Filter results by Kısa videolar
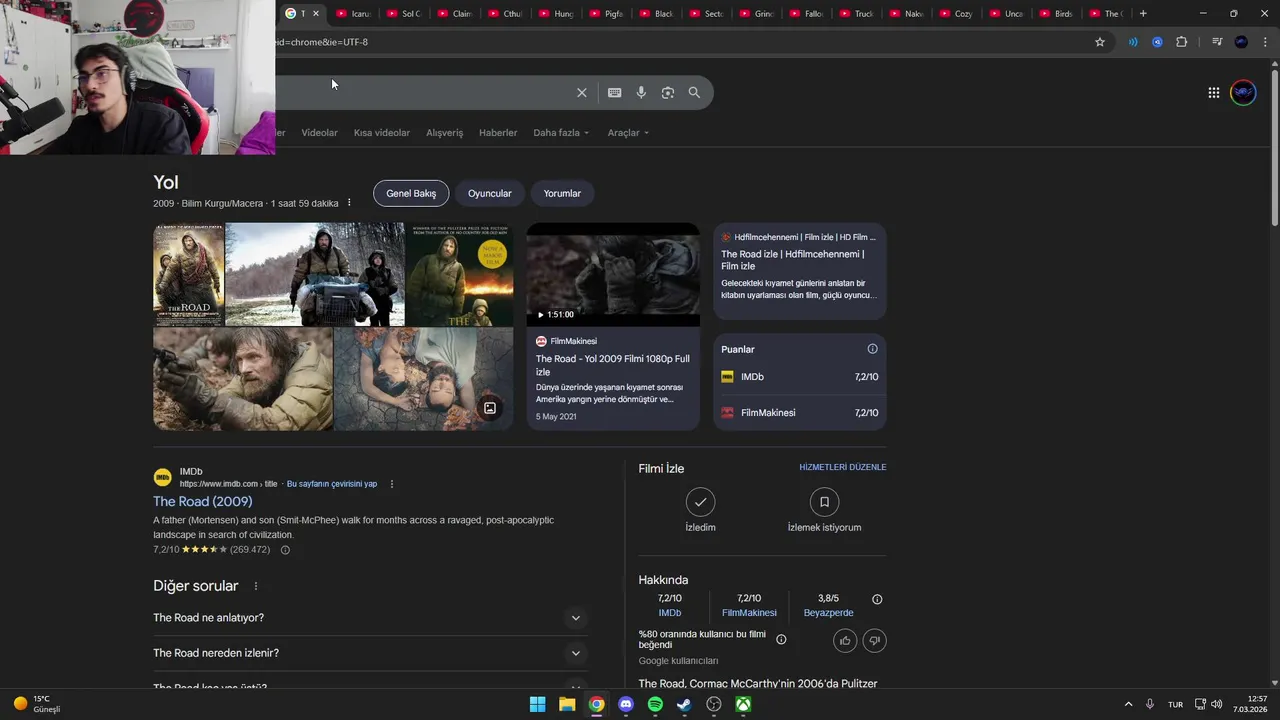1280x720 pixels. [382, 133]
